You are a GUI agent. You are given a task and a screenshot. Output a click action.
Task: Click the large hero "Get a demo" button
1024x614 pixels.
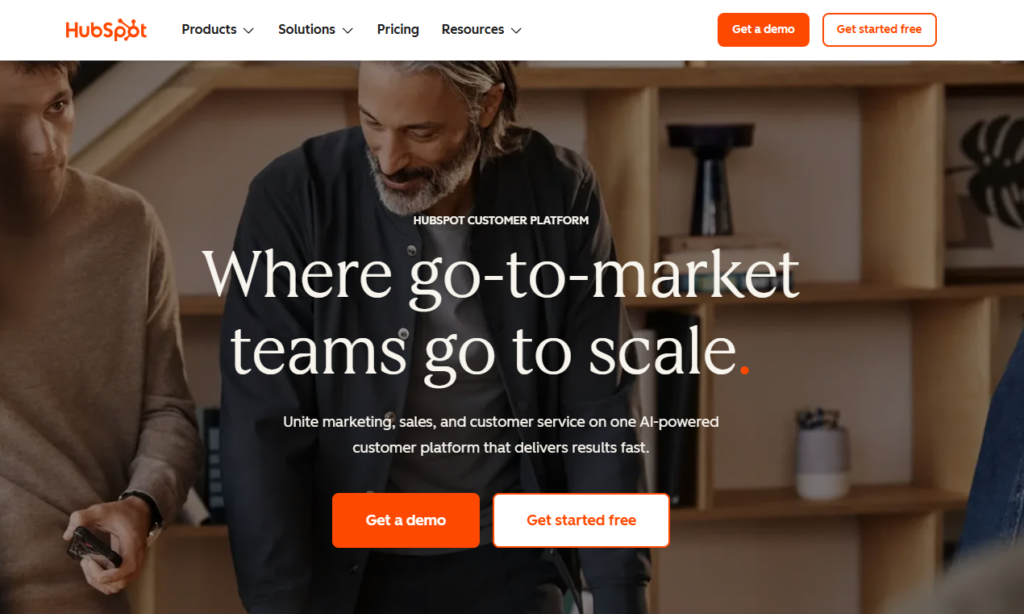[x=406, y=520]
